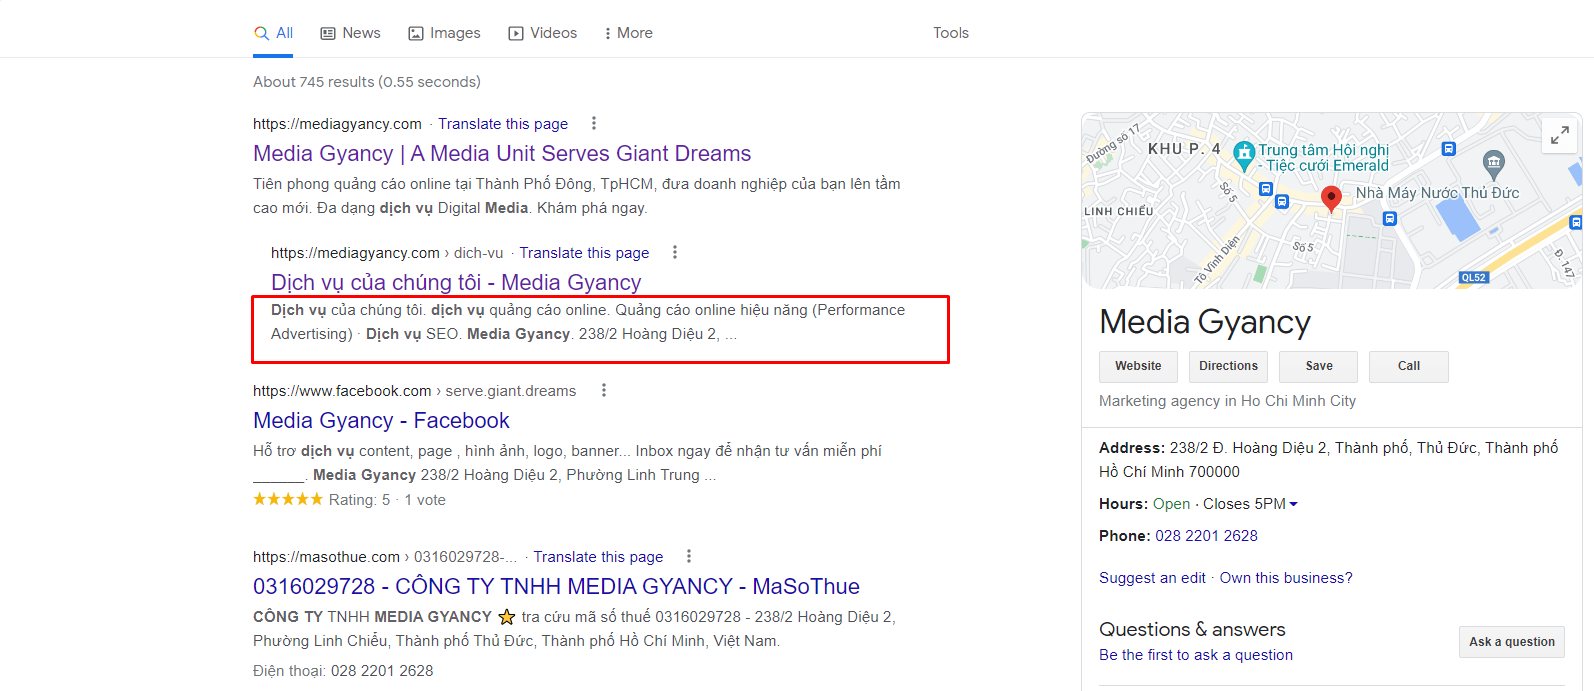Click the star icon in the MaSoThue snippet
Image resolution: width=1594 pixels, height=691 pixels.
point(507,617)
